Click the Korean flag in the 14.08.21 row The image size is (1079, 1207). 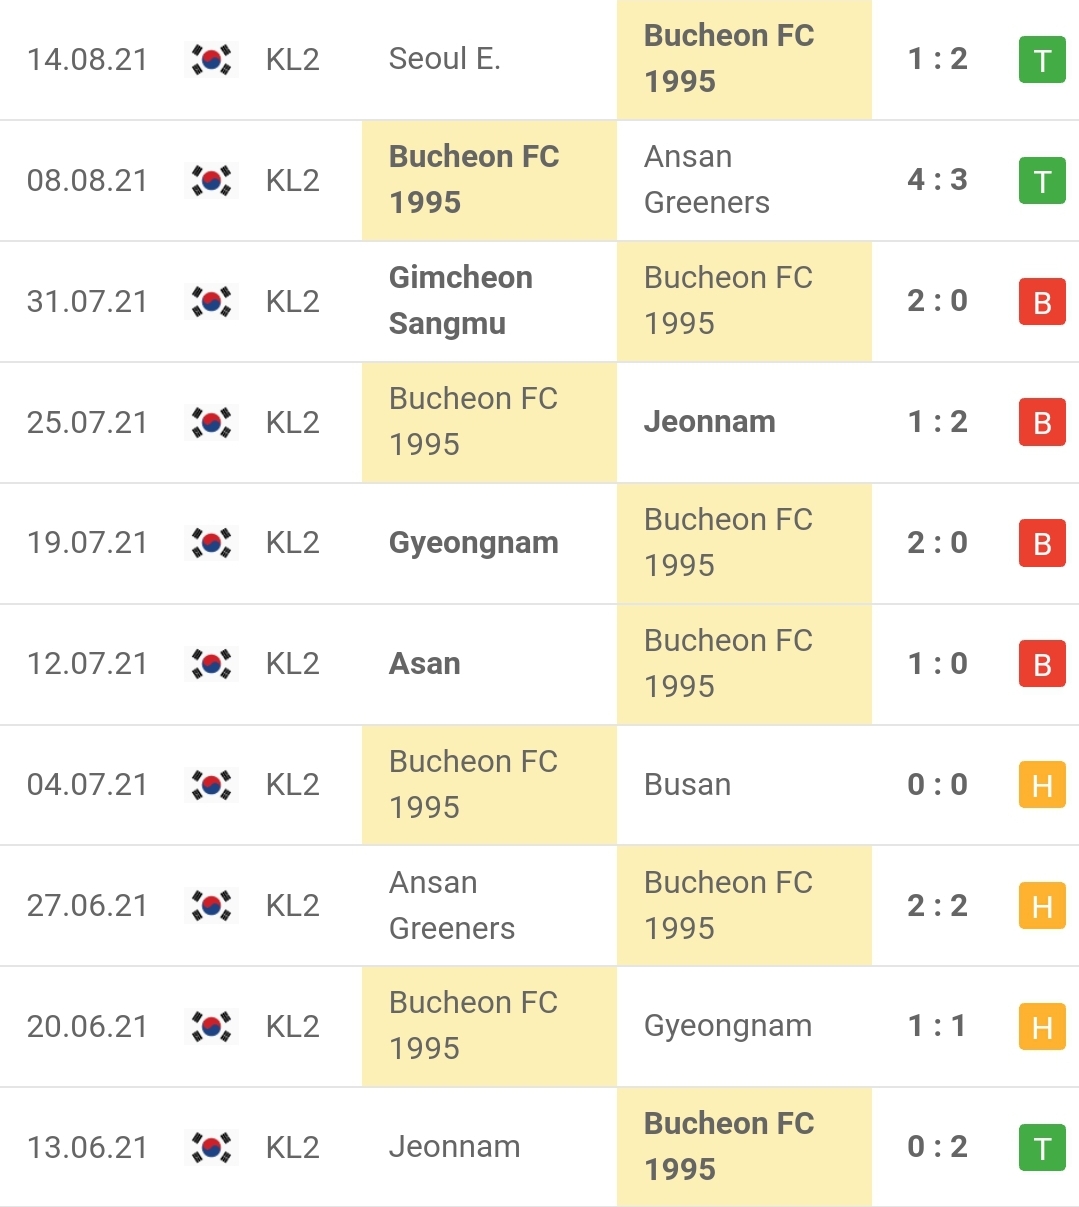[211, 60]
